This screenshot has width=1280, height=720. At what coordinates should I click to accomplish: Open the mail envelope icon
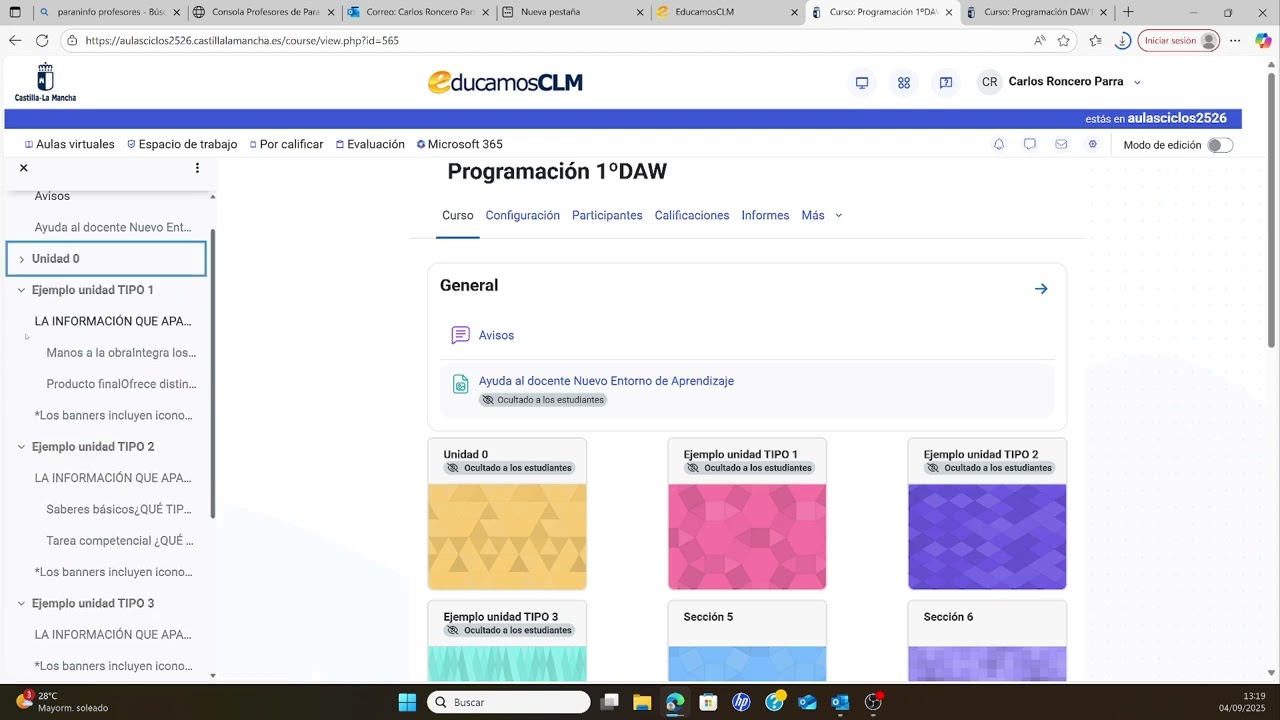[1061, 145]
